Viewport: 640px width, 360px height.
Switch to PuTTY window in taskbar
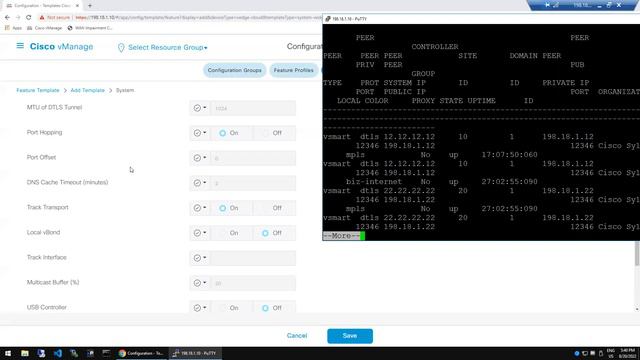pyautogui.click(x=195, y=353)
